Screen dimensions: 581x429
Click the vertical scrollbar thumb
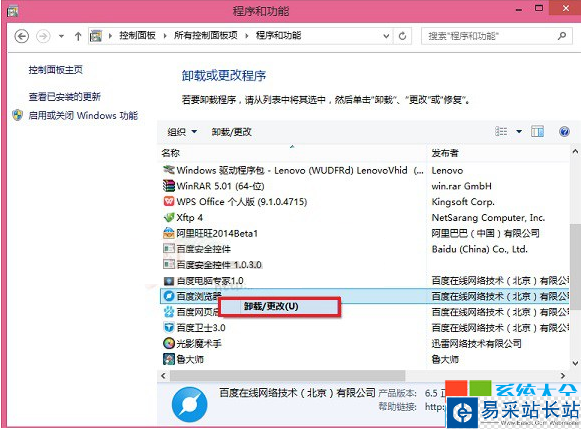(x=575, y=266)
